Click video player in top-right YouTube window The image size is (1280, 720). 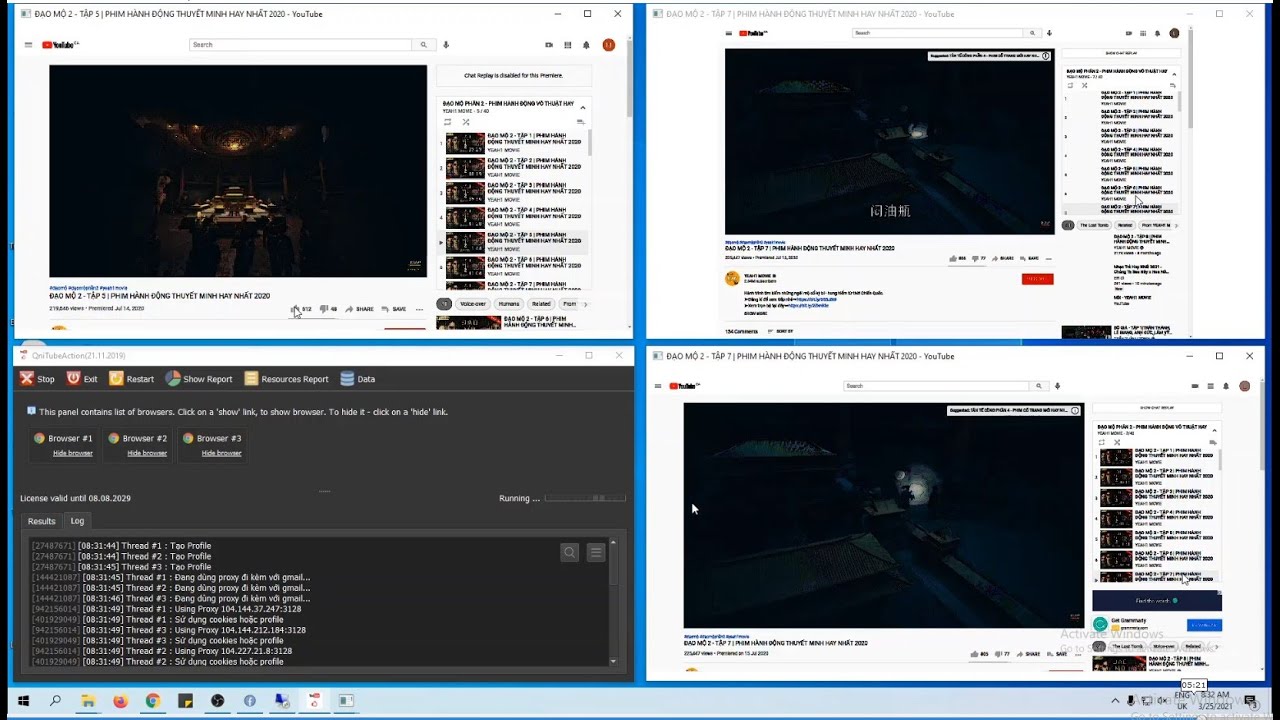(x=889, y=141)
